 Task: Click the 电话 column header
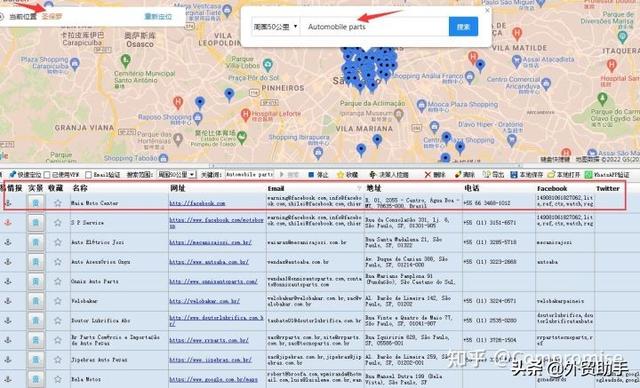[472, 188]
